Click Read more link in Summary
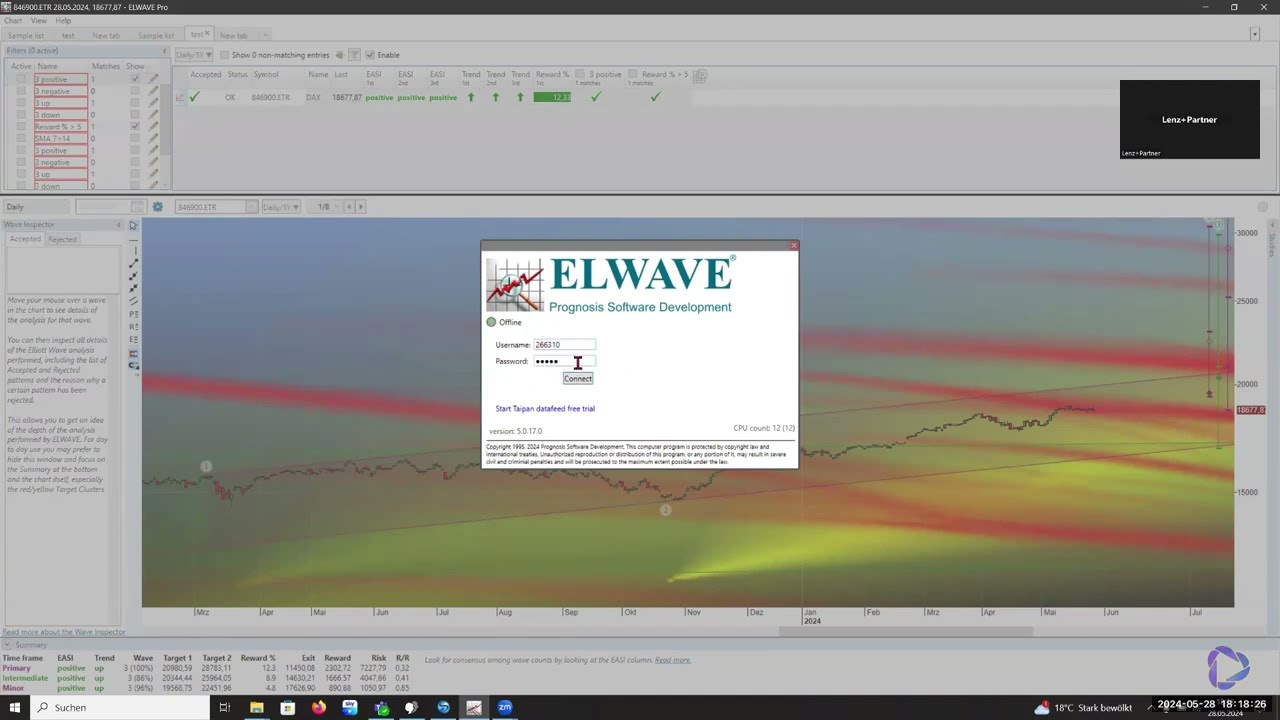The width and height of the screenshot is (1280, 720). point(673,660)
